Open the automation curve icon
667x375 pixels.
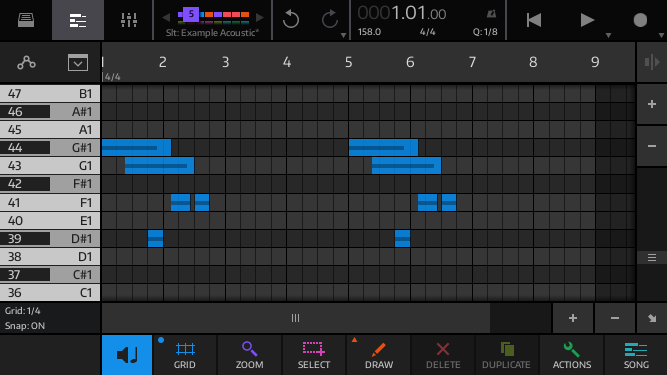26,63
